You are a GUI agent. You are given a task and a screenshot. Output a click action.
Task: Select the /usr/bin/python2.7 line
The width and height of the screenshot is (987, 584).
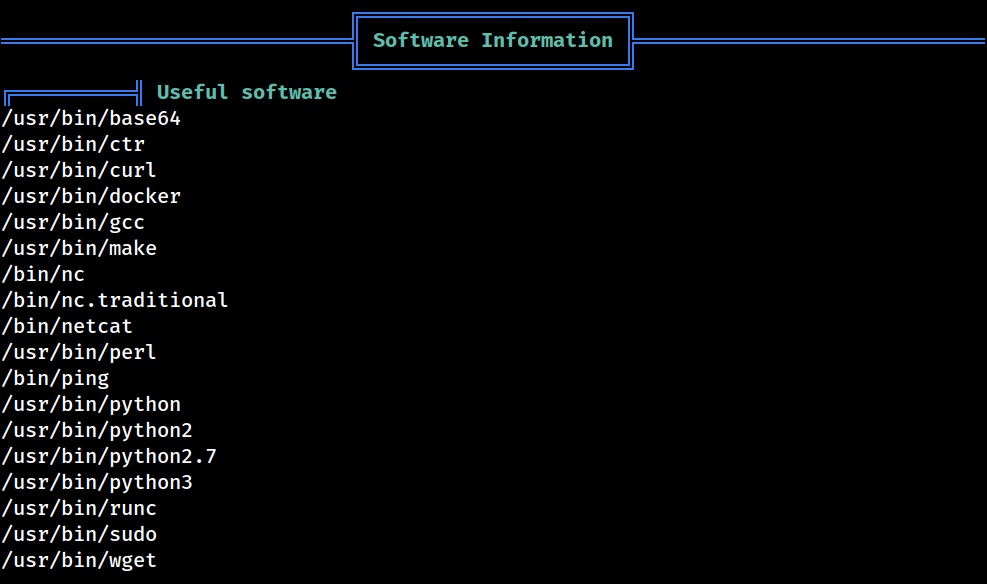[109, 457]
